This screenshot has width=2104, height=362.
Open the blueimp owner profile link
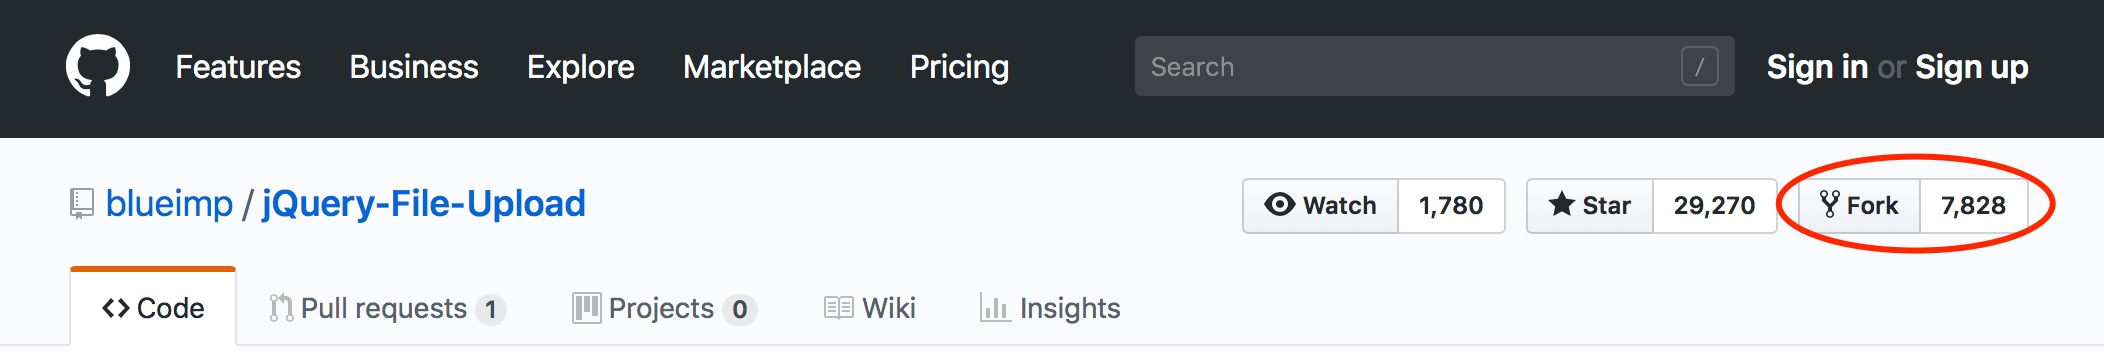(x=169, y=204)
